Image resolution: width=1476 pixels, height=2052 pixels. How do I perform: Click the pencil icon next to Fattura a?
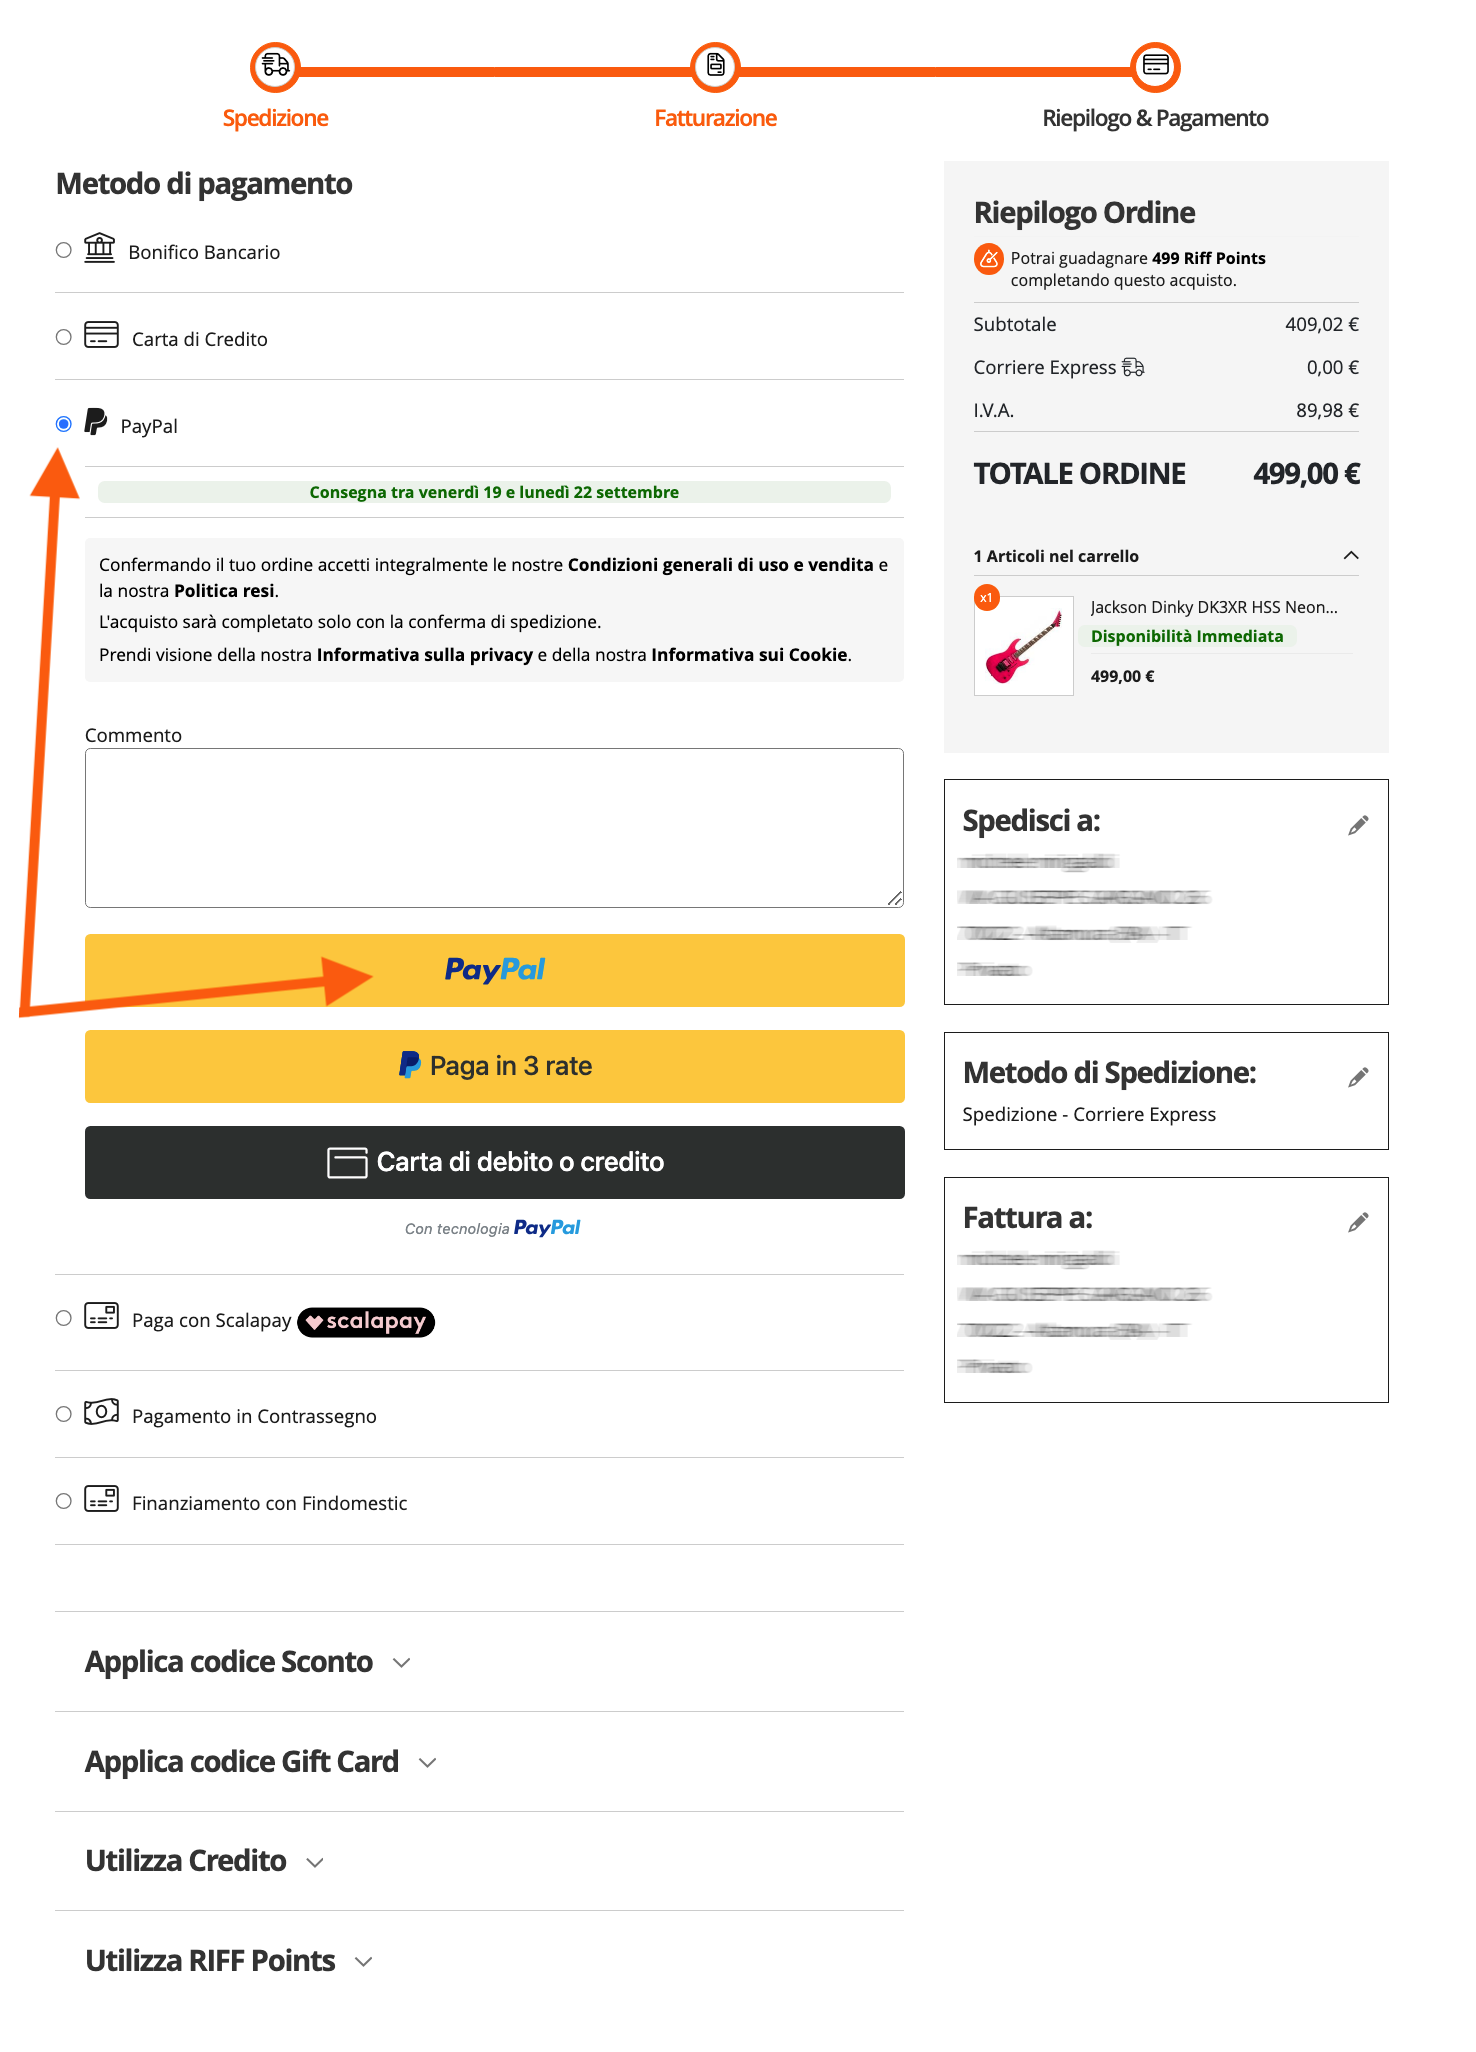click(x=1358, y=1222)
